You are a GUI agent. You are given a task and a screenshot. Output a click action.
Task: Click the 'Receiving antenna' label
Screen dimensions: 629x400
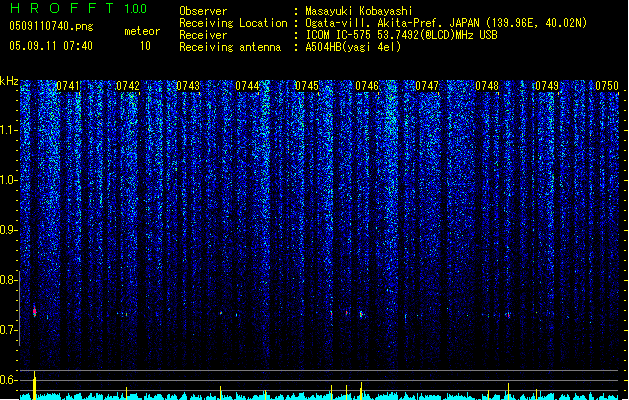pos(230,47)
